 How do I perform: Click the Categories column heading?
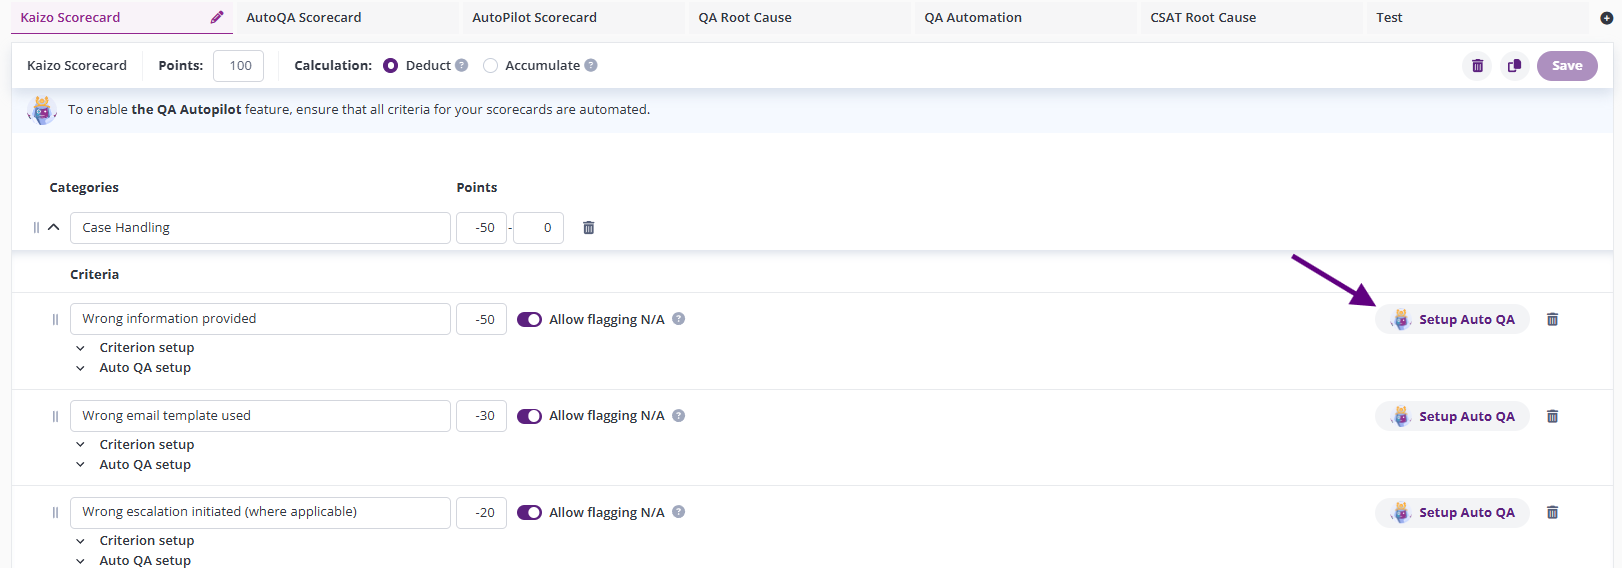(x=84, y=187)
